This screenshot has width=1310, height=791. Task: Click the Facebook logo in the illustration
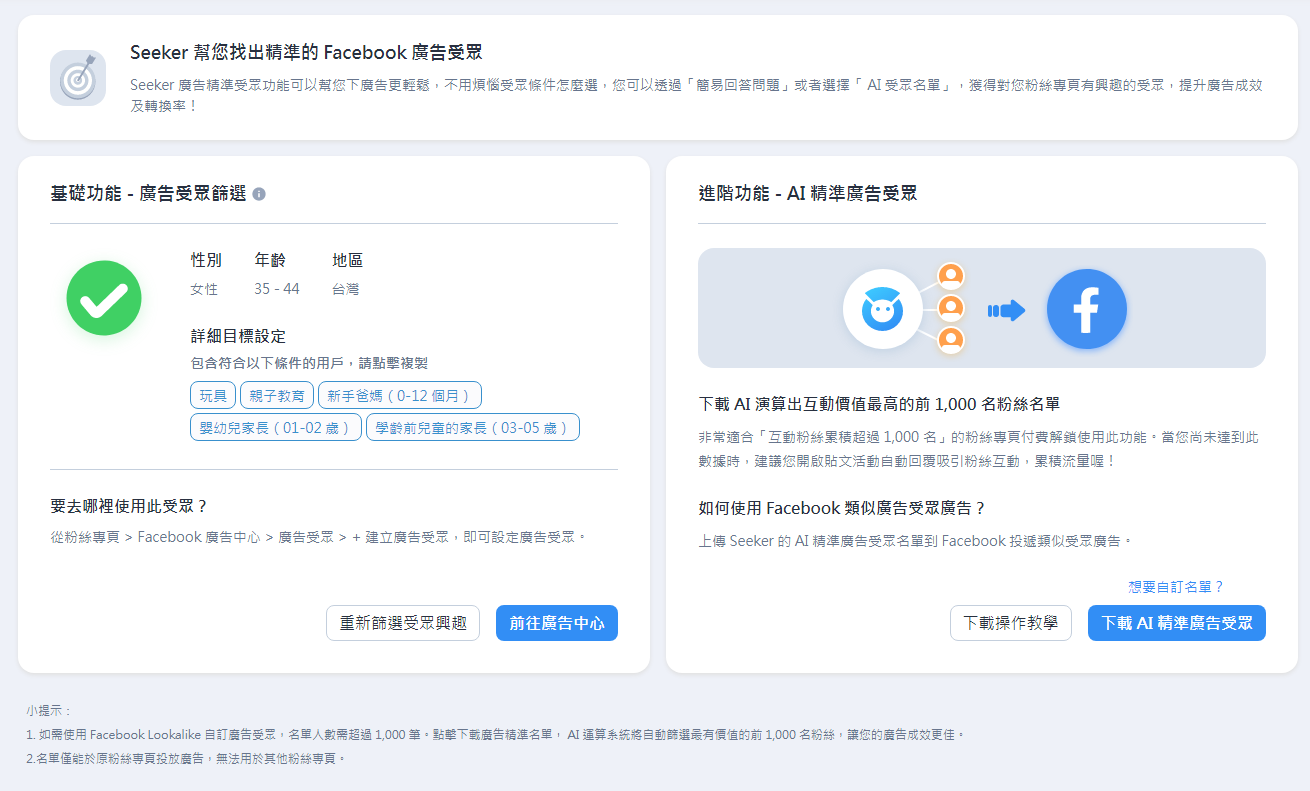point(1086,309)
